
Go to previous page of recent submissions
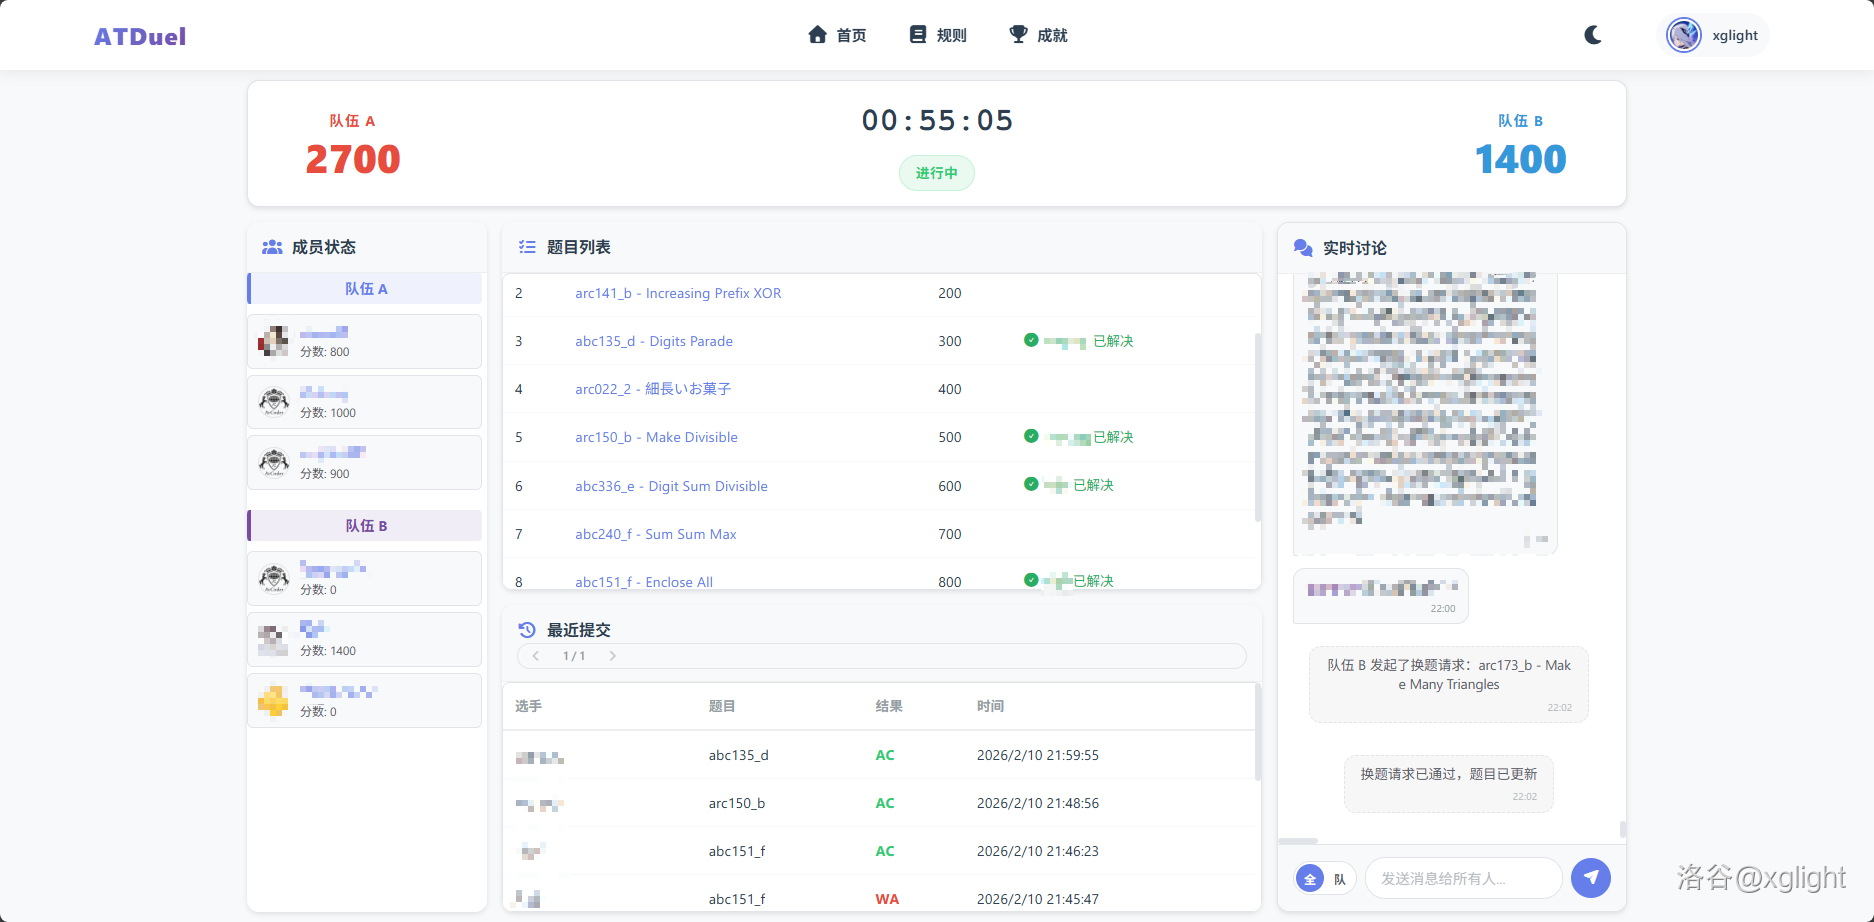536,656
